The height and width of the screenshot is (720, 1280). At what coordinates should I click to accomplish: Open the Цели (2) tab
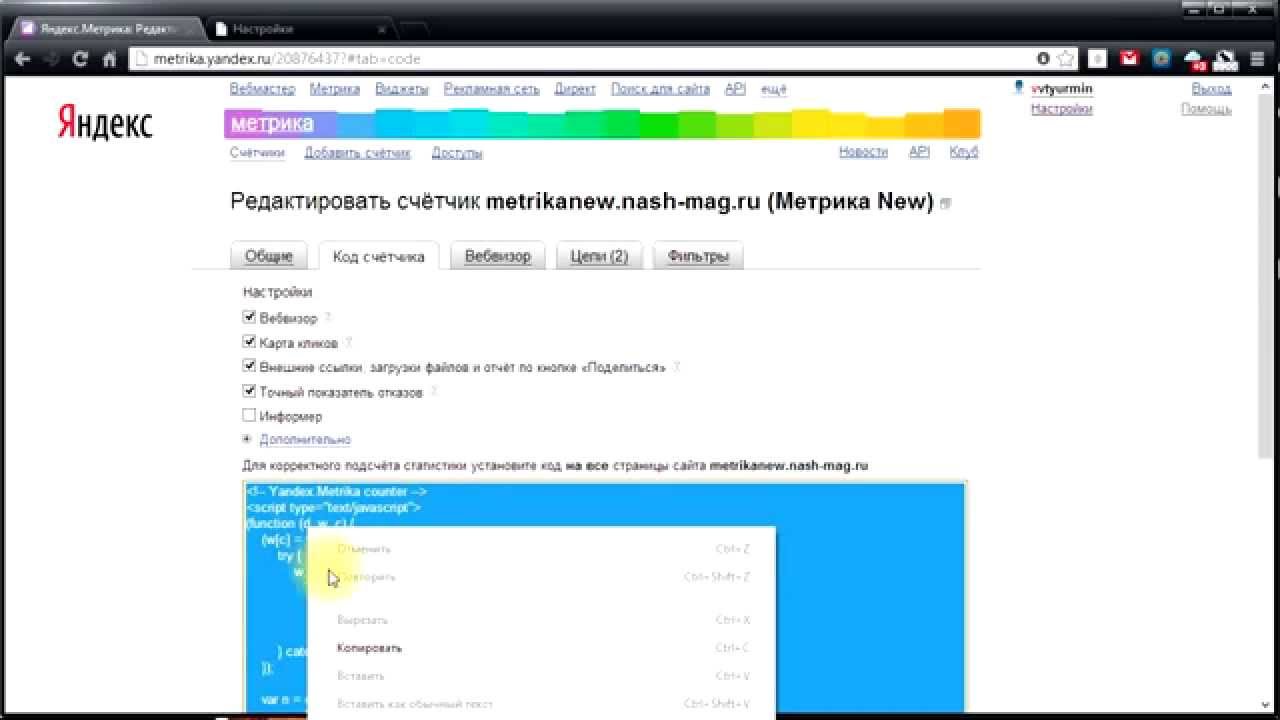(599, 256)
